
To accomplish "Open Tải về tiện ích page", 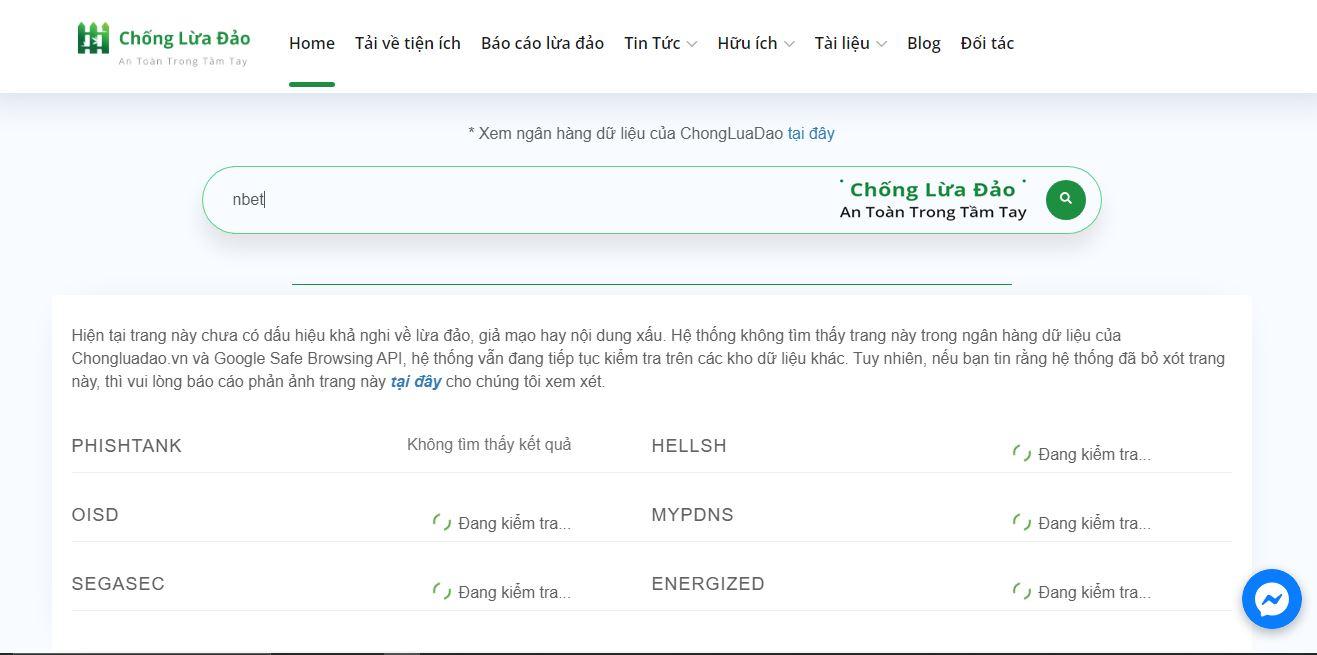I will coord(407,43).
